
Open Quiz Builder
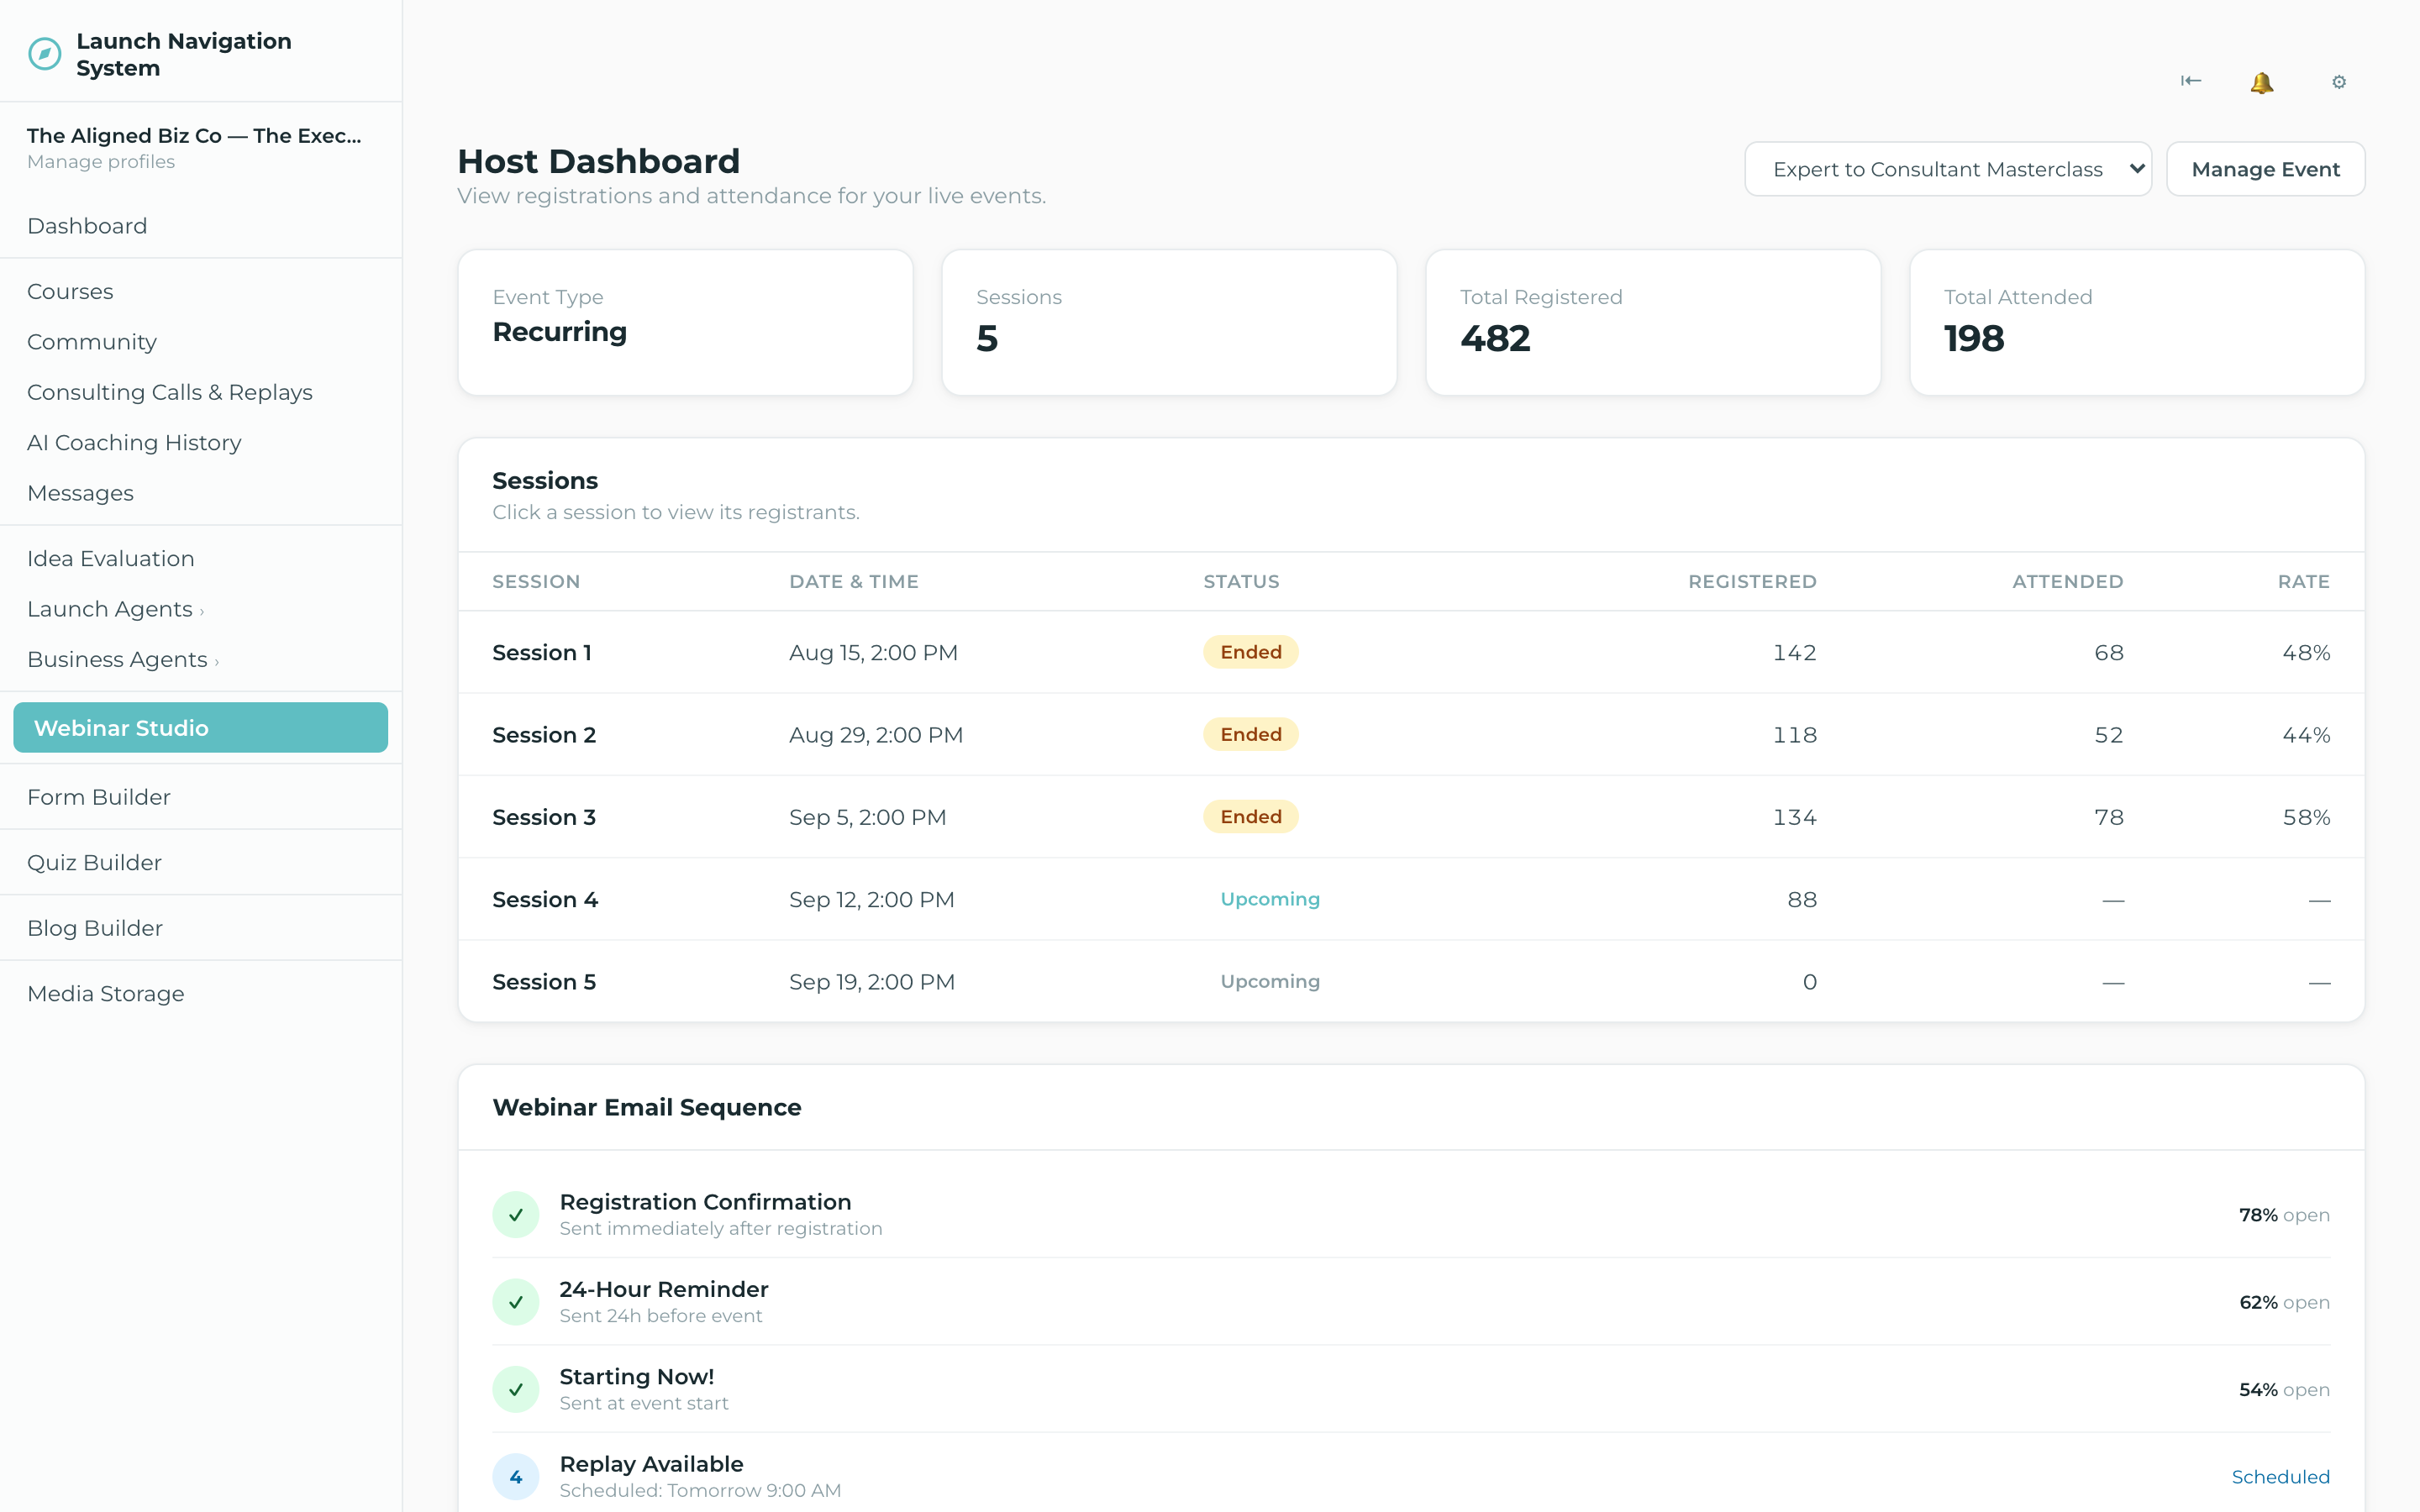[94, 863]
